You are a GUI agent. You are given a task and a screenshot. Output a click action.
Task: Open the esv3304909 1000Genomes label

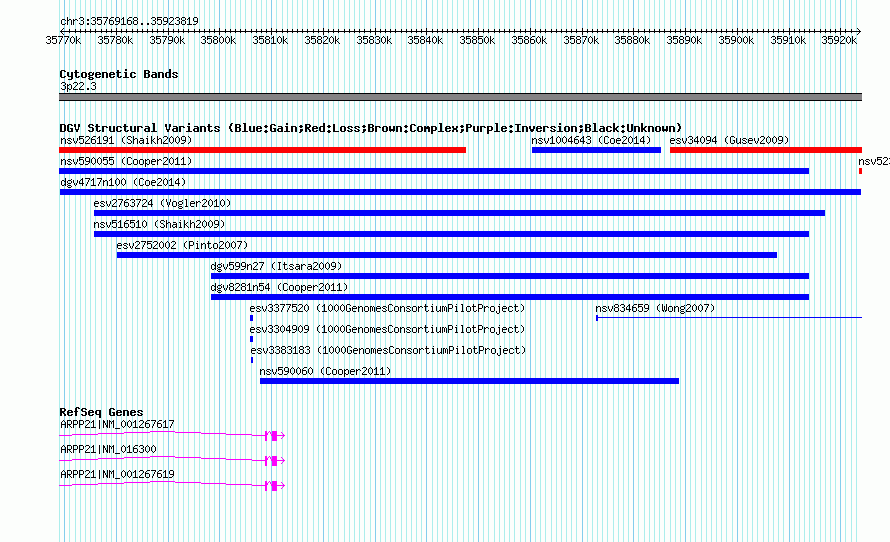[x=387, y=329]
